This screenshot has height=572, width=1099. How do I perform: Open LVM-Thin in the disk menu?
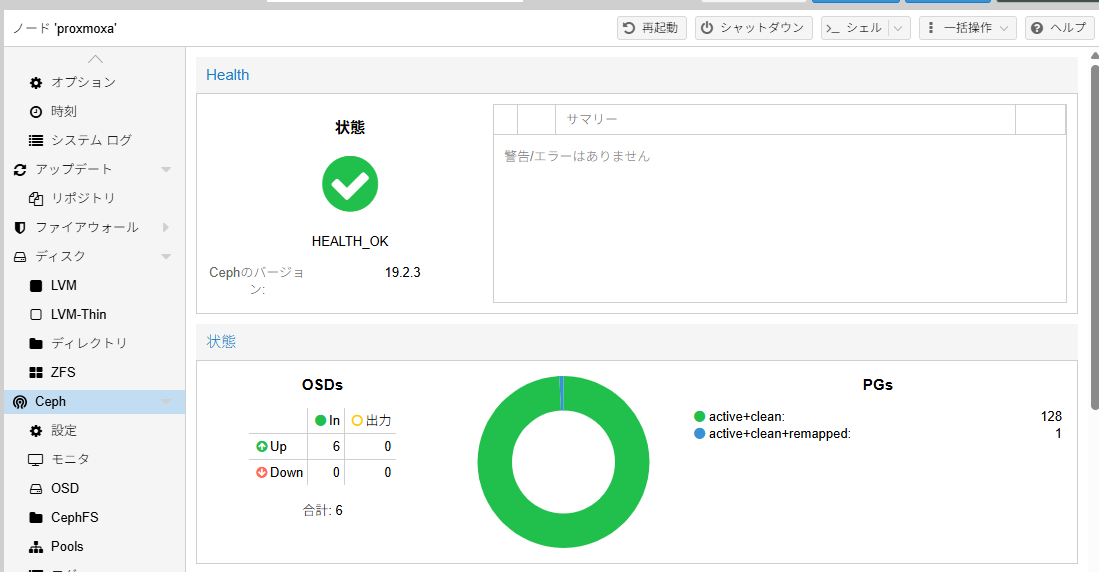(78, 314)
